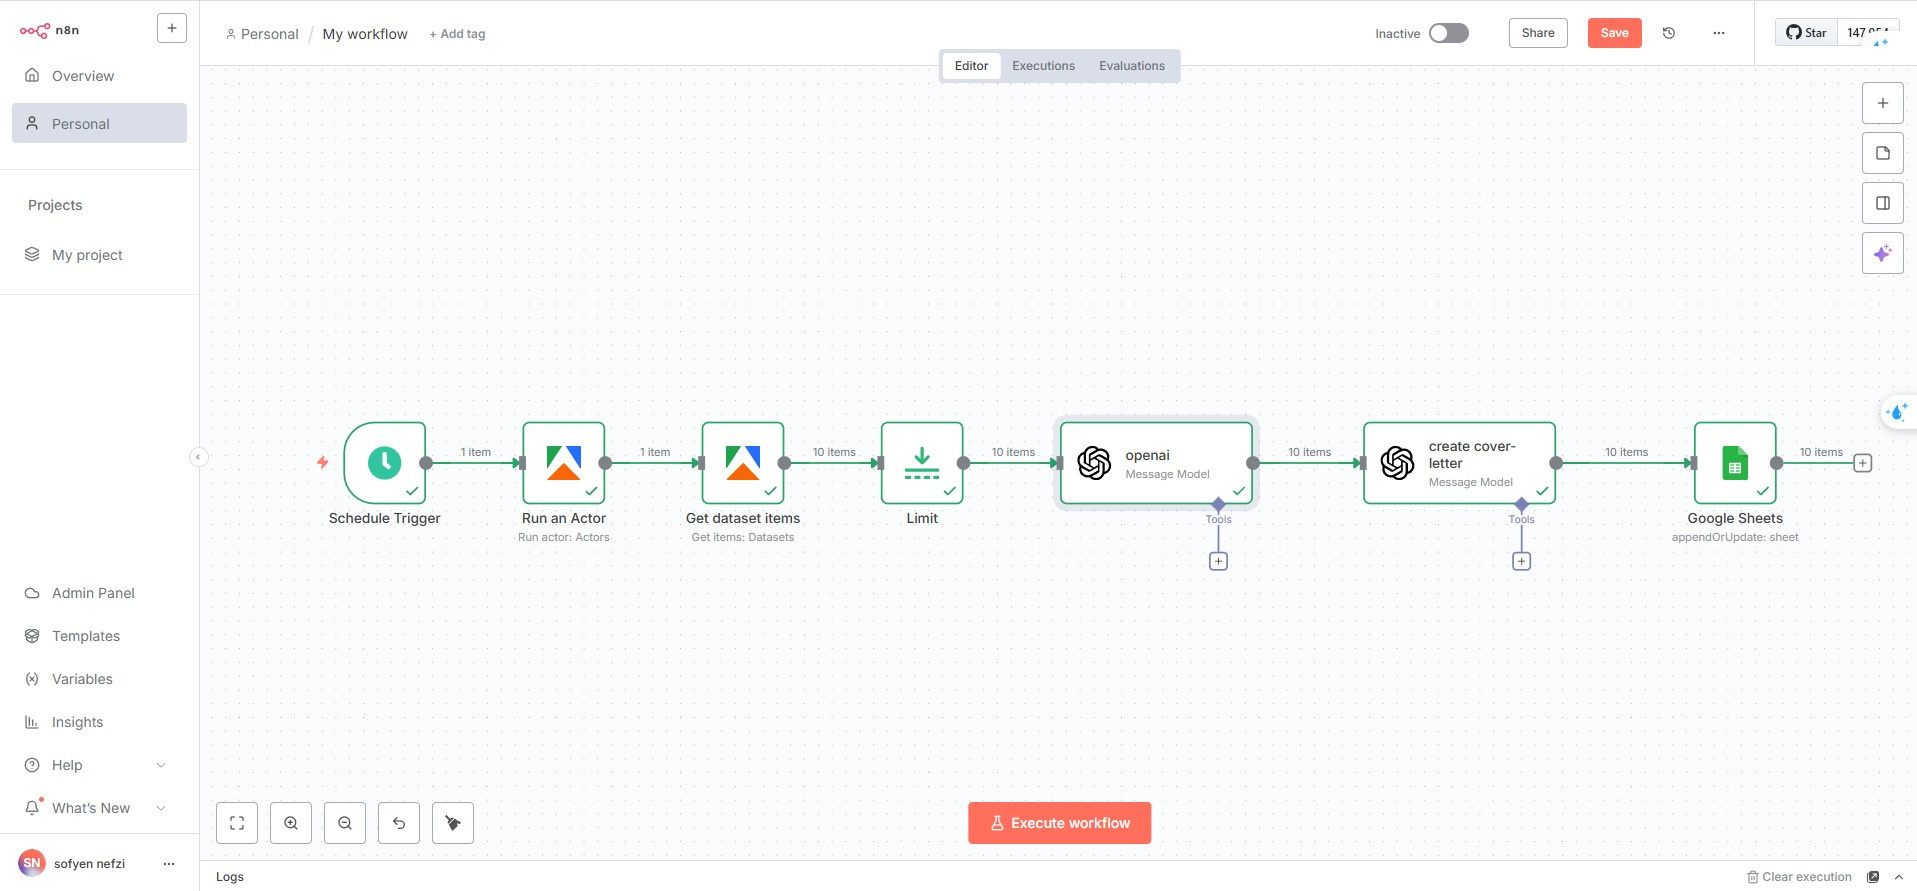Save the workflow
This screenshot has height=891, width=1917.
point(1614,33)
